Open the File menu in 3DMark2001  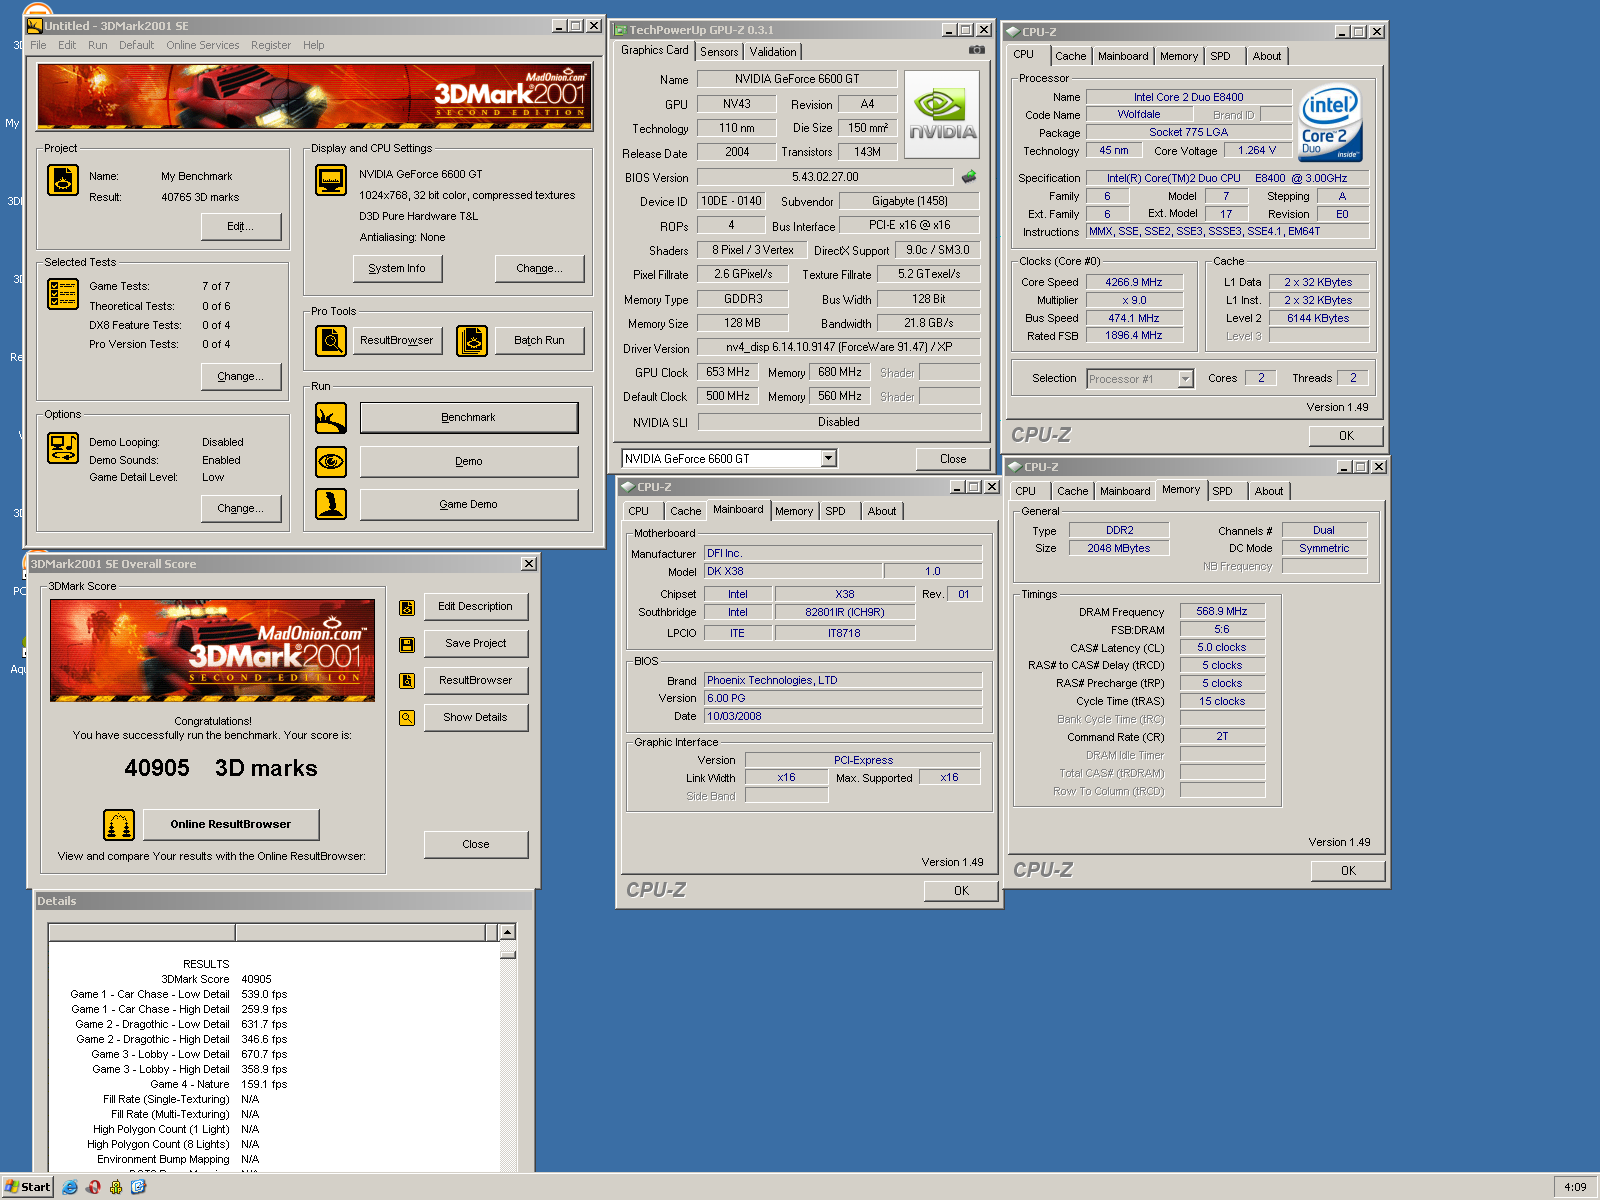click(38, 45)
